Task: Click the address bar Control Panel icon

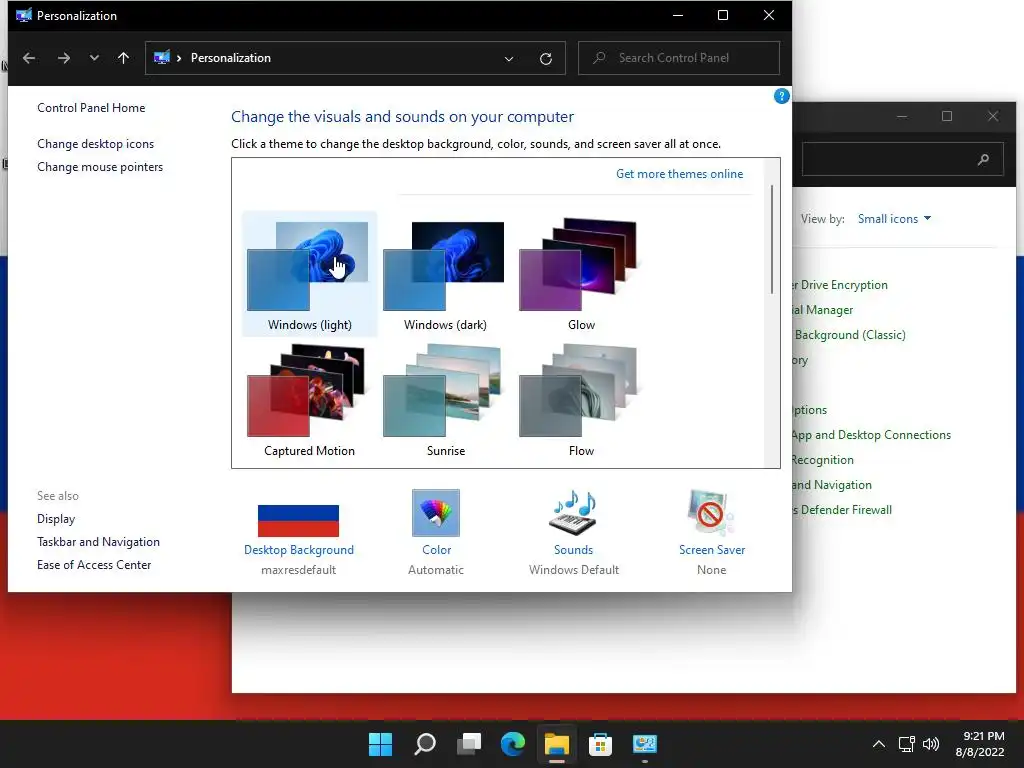Action: pos(162,58)
